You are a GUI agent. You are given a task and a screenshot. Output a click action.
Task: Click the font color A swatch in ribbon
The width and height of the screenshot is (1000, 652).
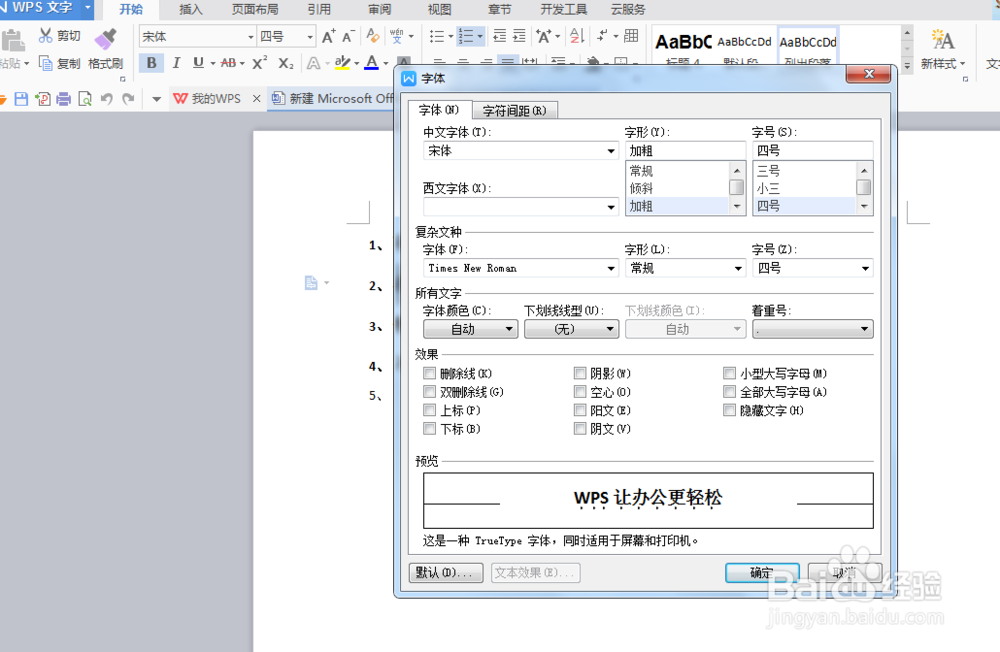point(372,63)
